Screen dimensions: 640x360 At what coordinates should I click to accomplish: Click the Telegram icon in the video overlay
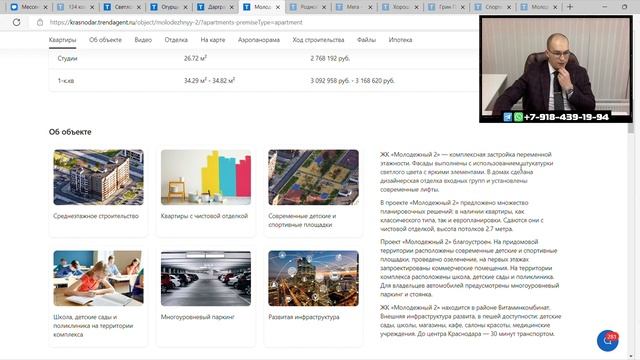pyautogui.click(x=508, y=117)
